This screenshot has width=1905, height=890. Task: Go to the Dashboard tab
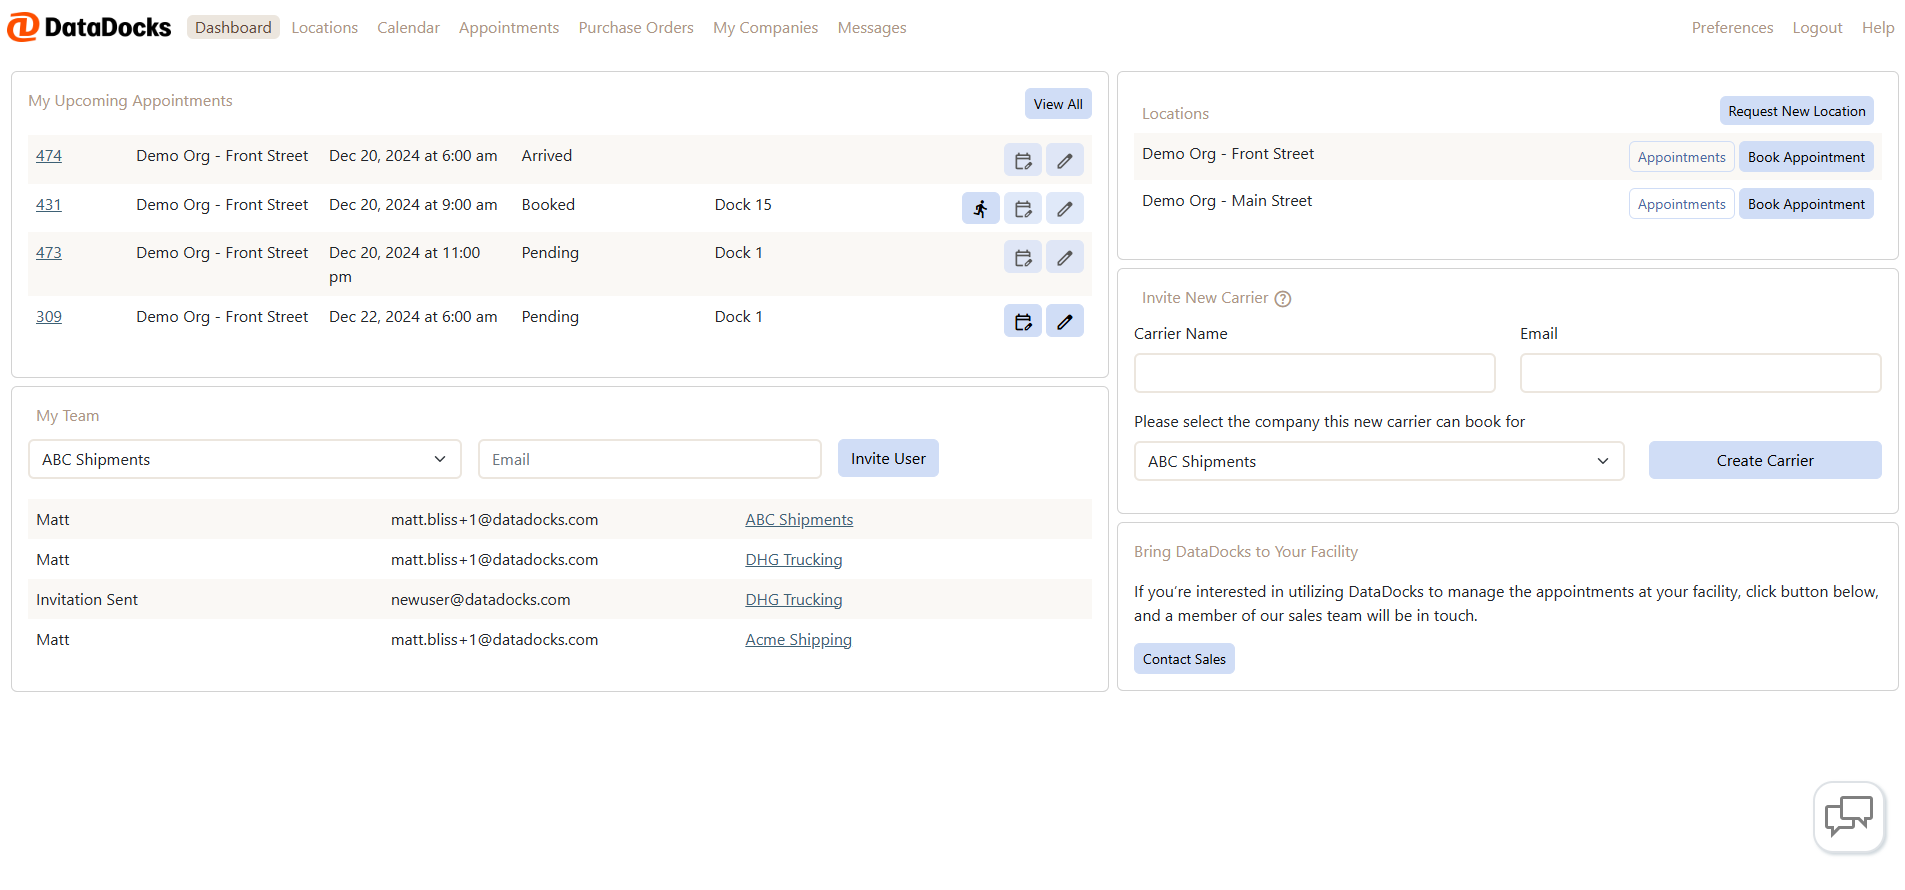pos(233,27)
